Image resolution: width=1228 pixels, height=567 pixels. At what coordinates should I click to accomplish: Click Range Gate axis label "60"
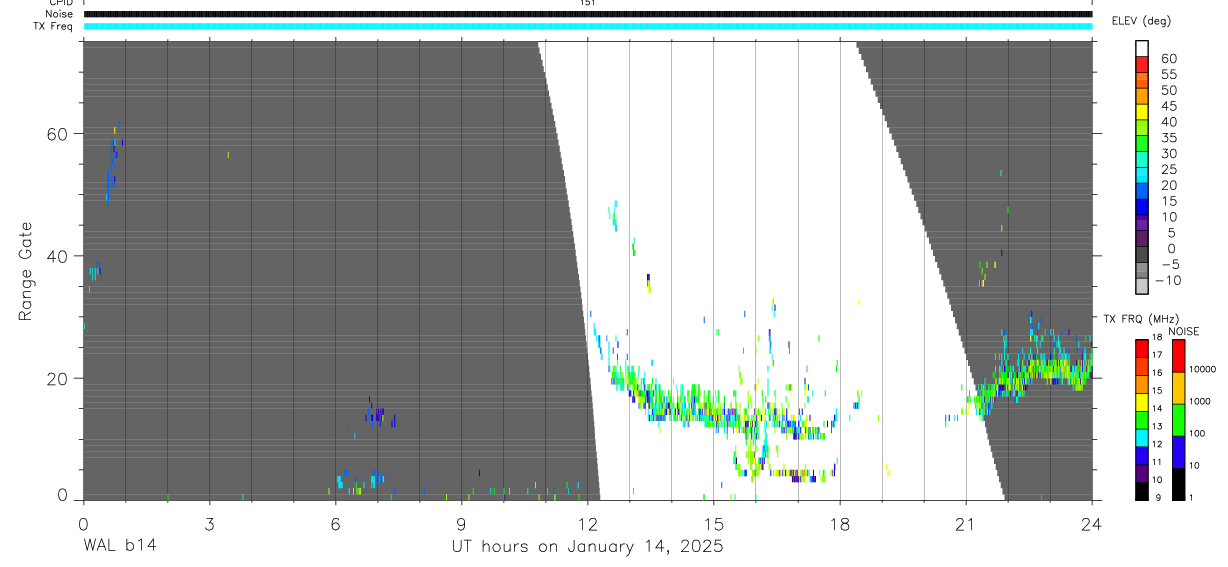[x=57, y=134]
